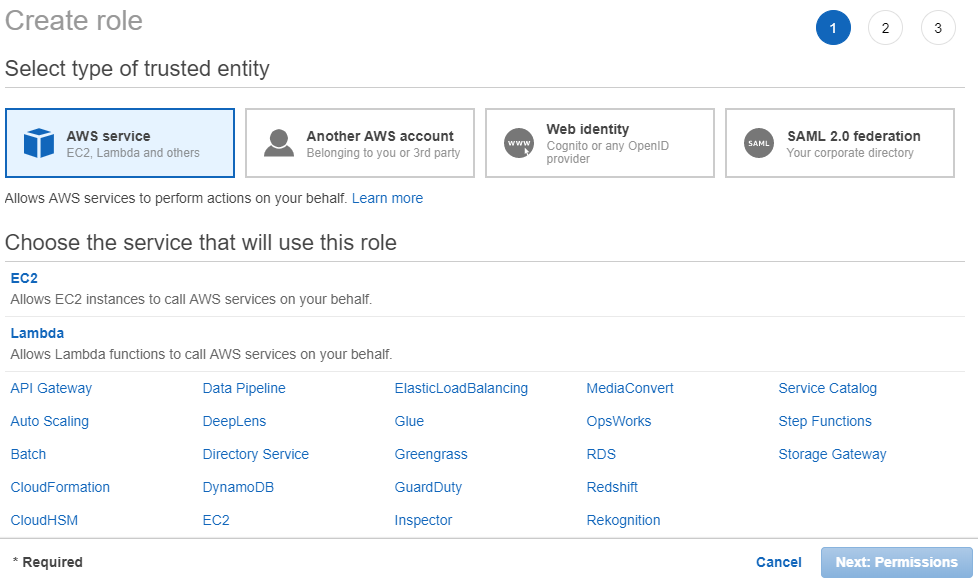Screen dimensions: 978x583
Task: Go to step 2 circle indicator
Action: coord(885,28)
